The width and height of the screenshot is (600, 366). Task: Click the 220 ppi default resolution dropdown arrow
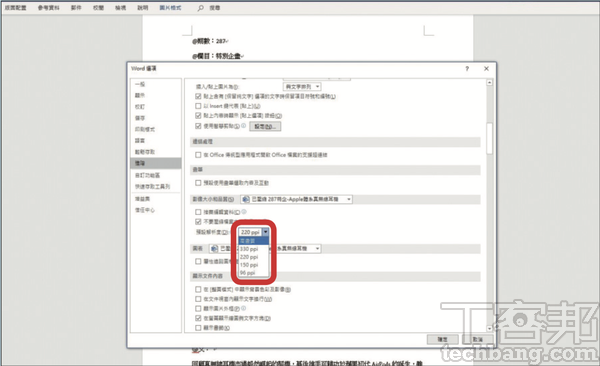265,232
